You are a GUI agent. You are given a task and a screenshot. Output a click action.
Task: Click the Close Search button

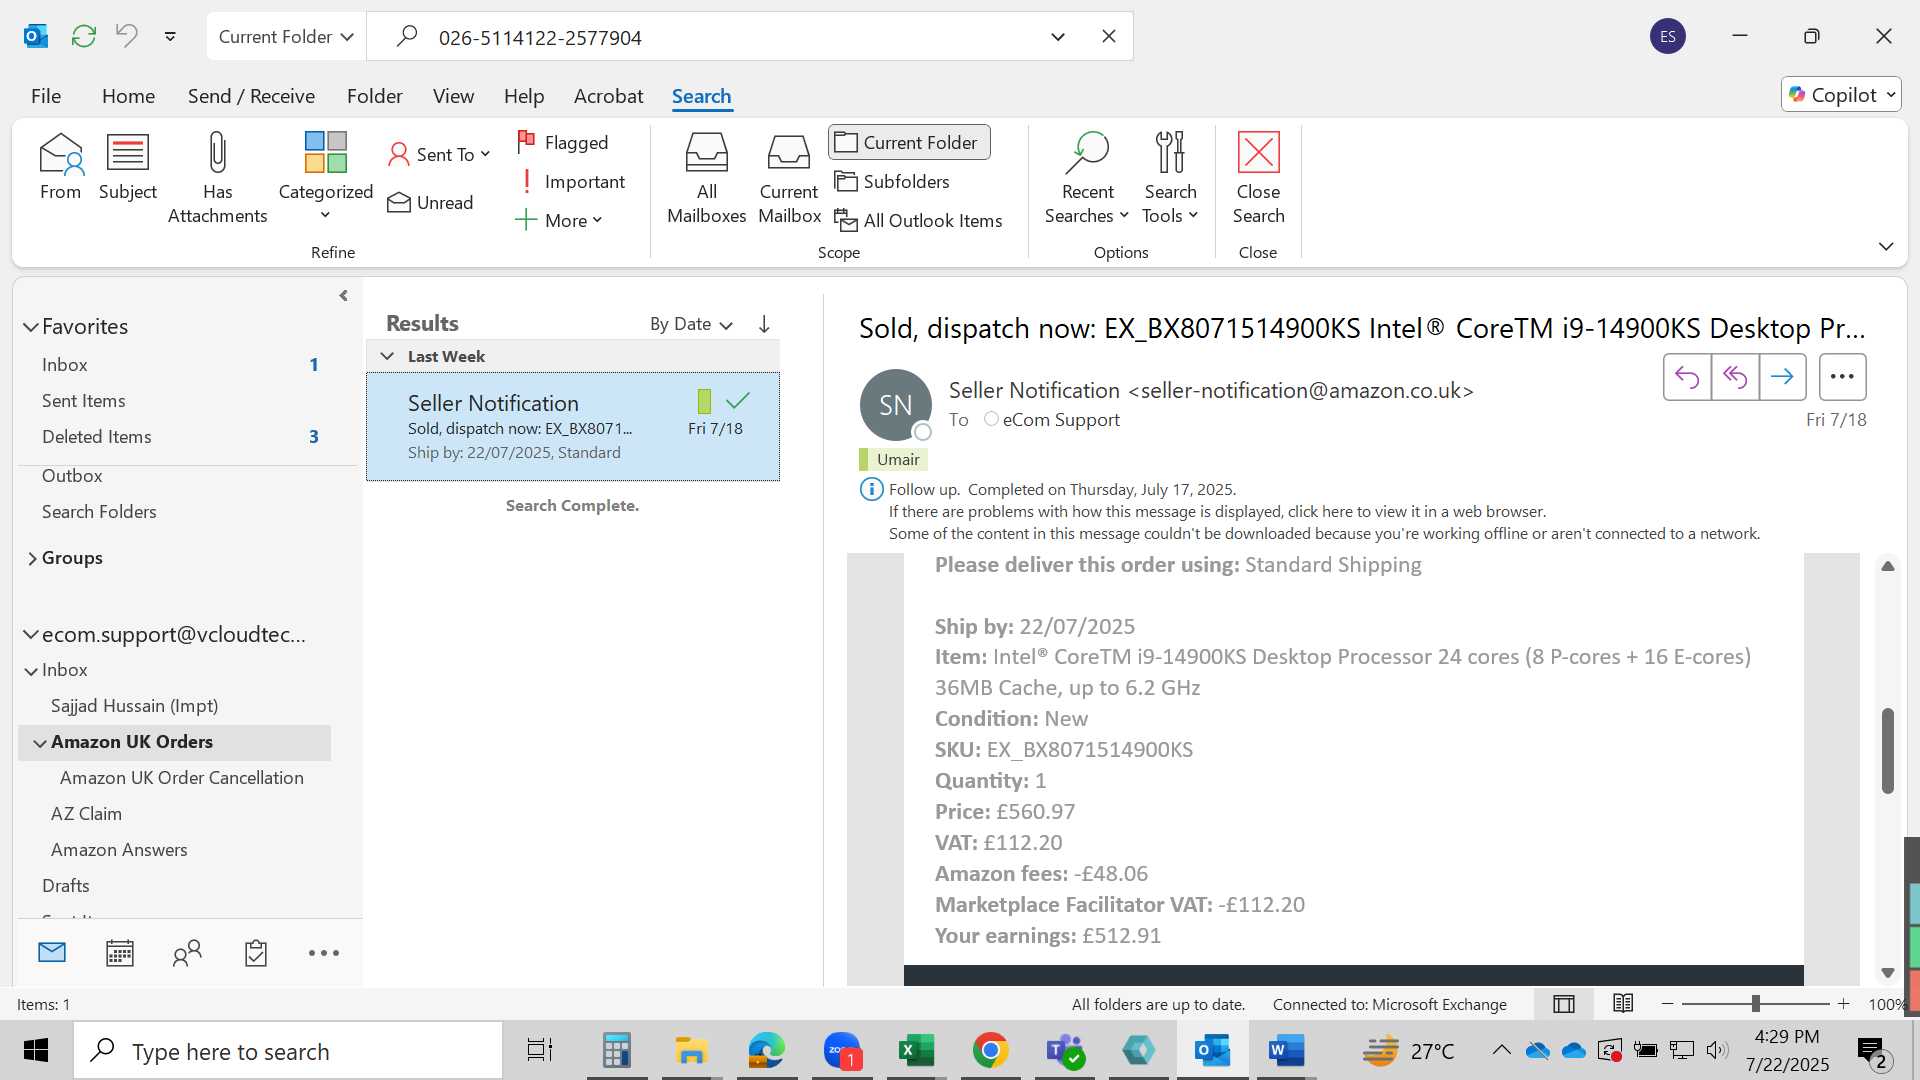1258,179
